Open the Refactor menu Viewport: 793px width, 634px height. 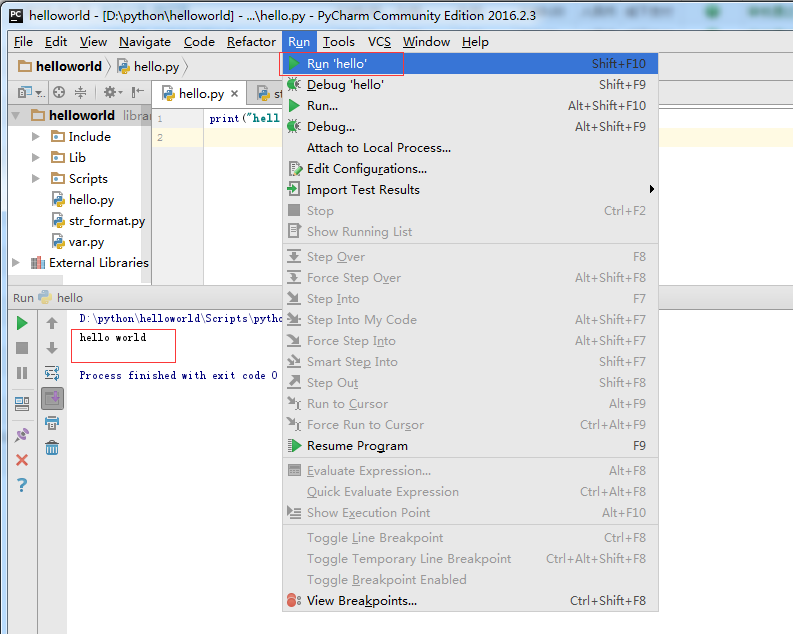251,41
